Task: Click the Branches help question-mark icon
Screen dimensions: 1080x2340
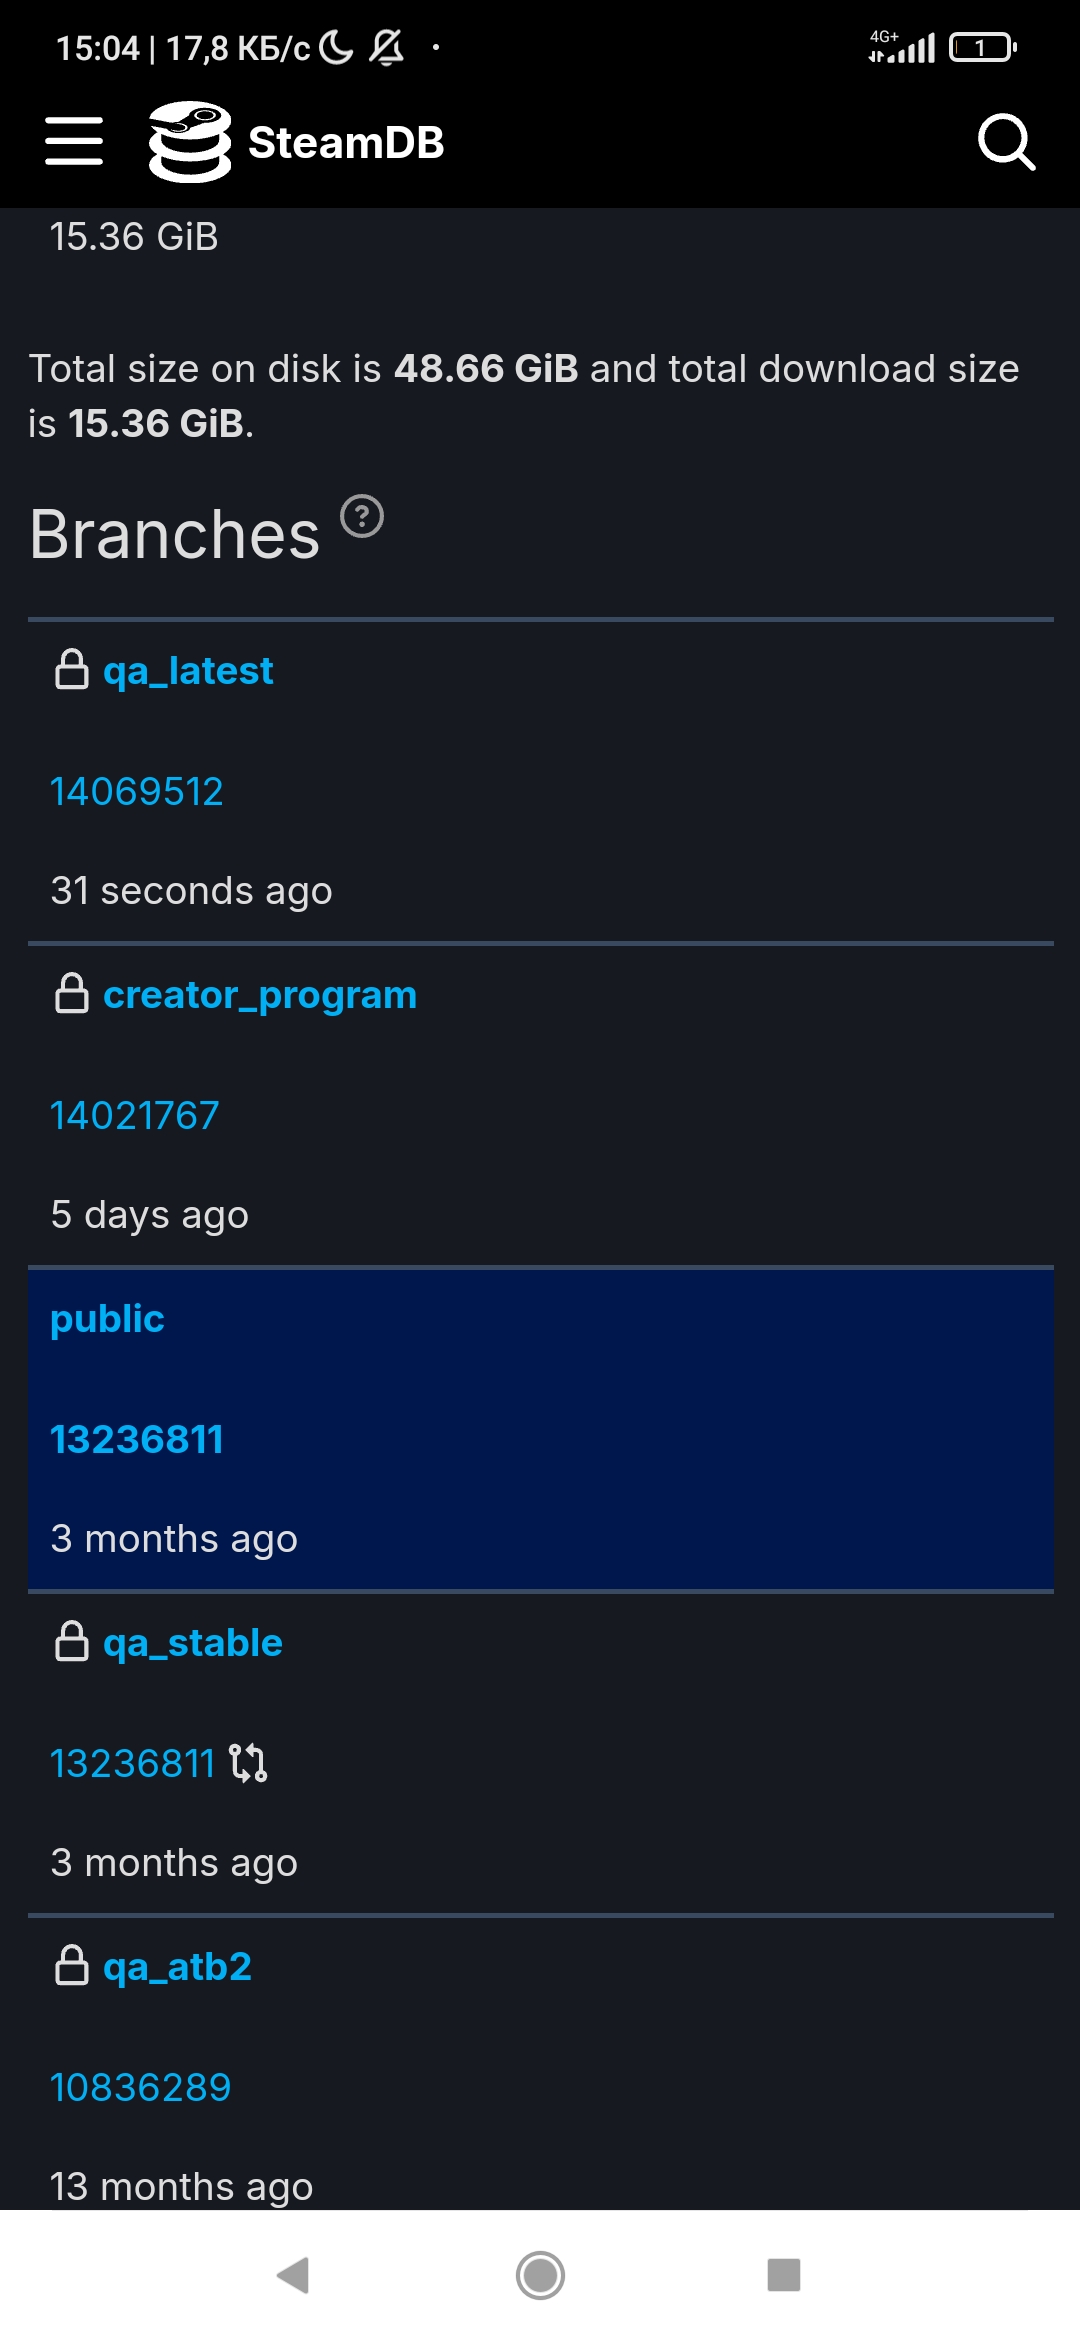Action: pyautogui.click(x=362, y=517)
